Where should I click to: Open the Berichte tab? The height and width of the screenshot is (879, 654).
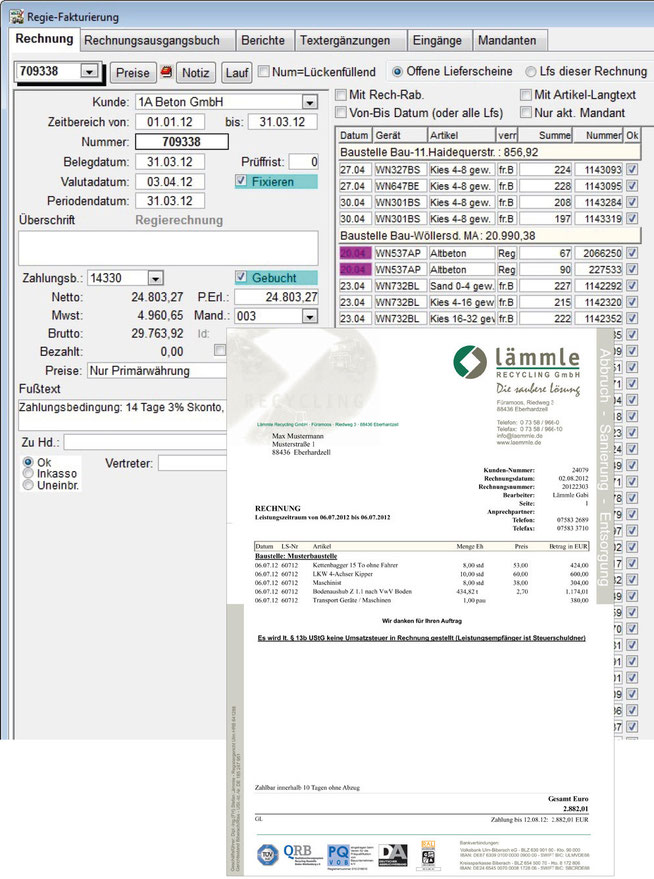tap(263, 40)
